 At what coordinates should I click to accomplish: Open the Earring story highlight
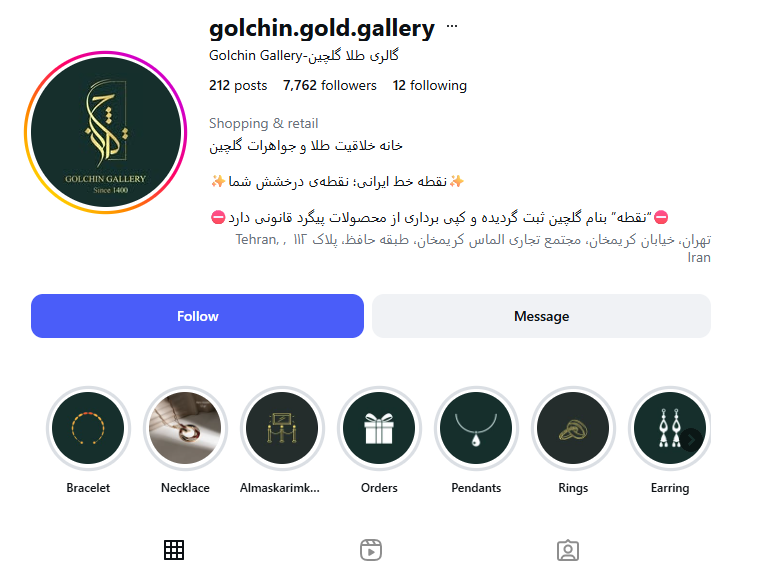(665, 428)
